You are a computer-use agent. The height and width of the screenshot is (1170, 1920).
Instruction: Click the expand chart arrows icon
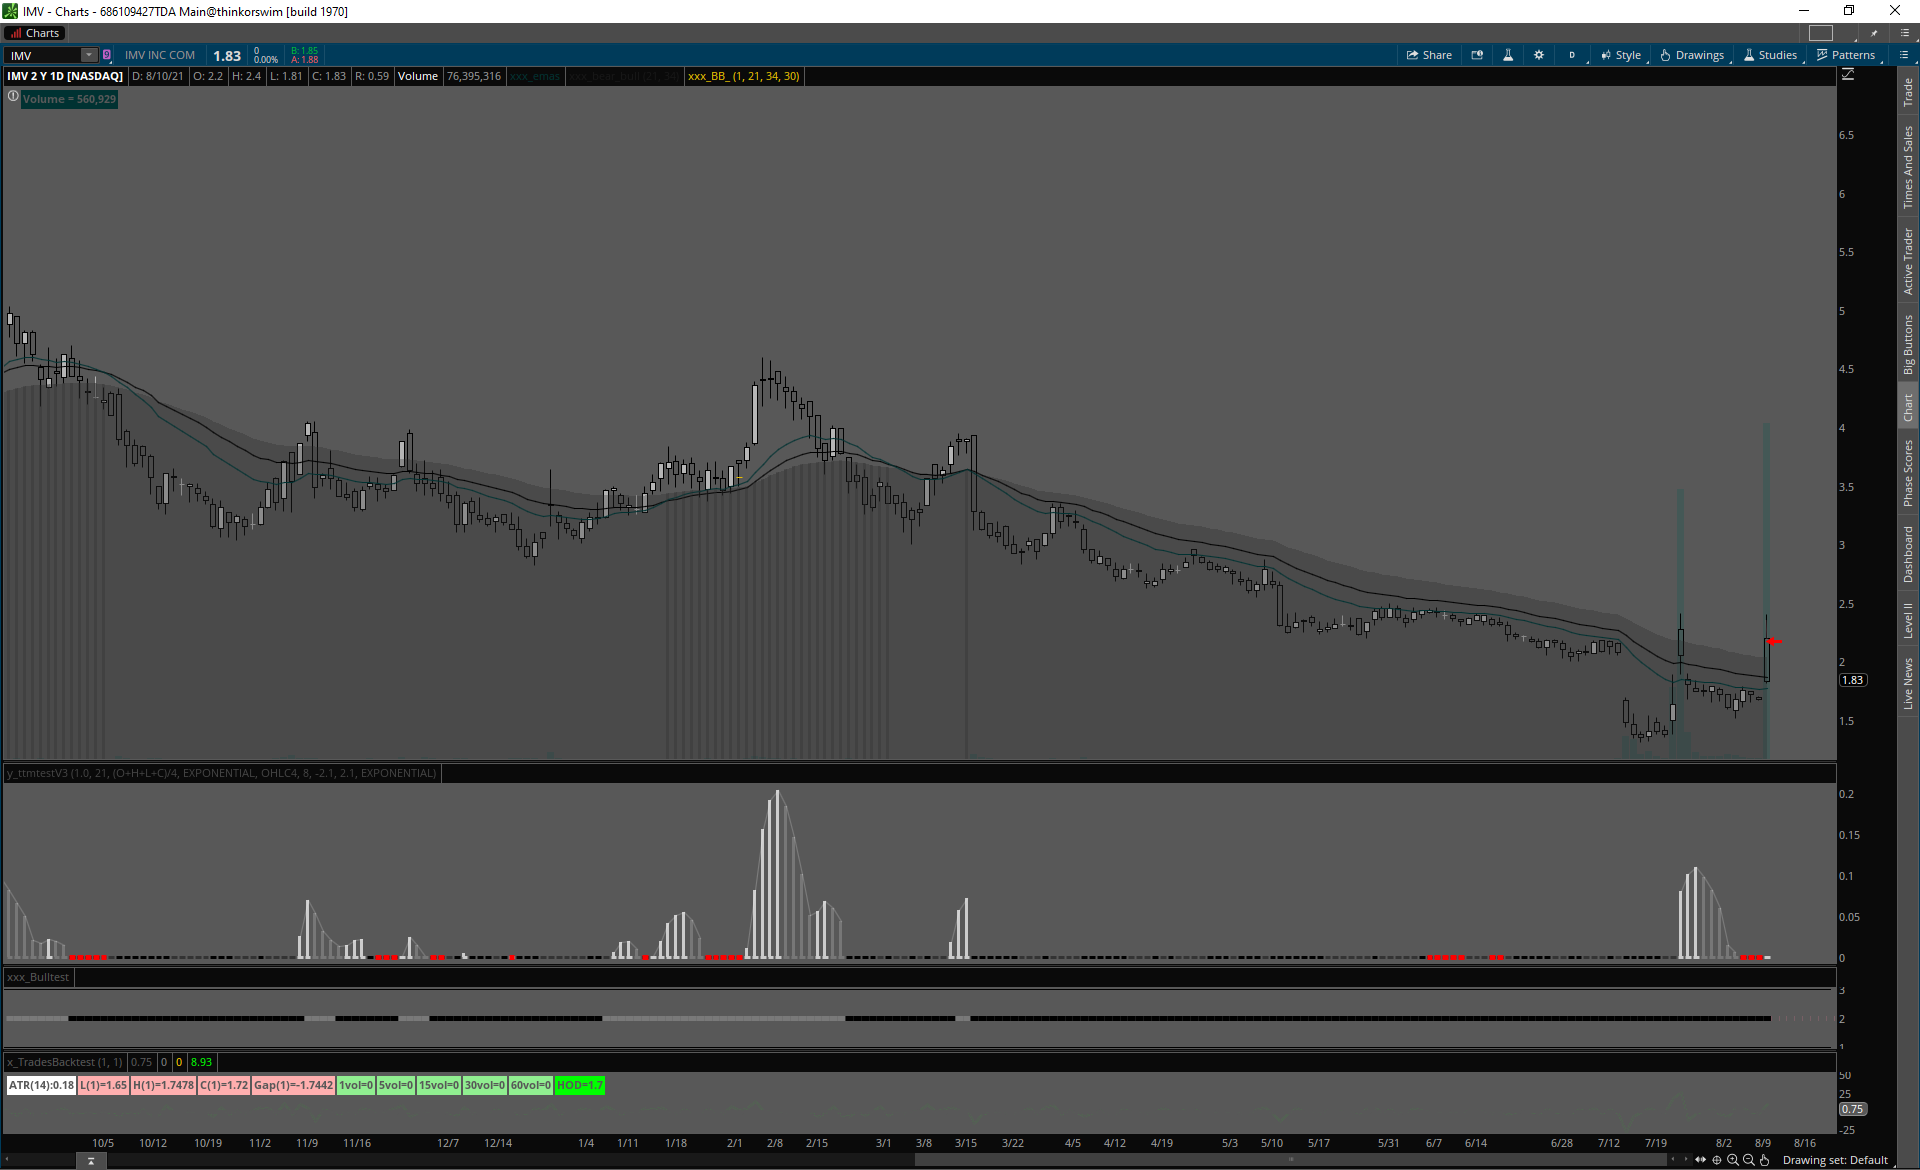pyautogui.click(x=1701, y=1160)
